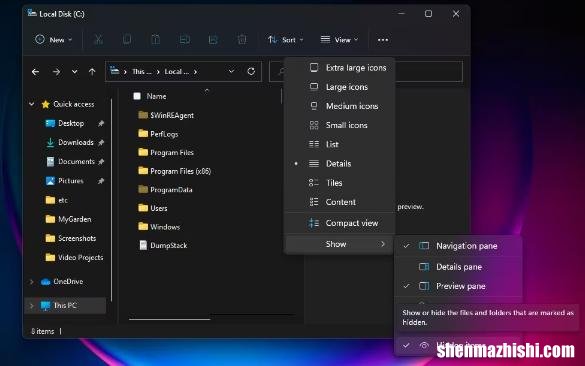Toggle Hidden items in Show submenu

(x=459, y=345)
